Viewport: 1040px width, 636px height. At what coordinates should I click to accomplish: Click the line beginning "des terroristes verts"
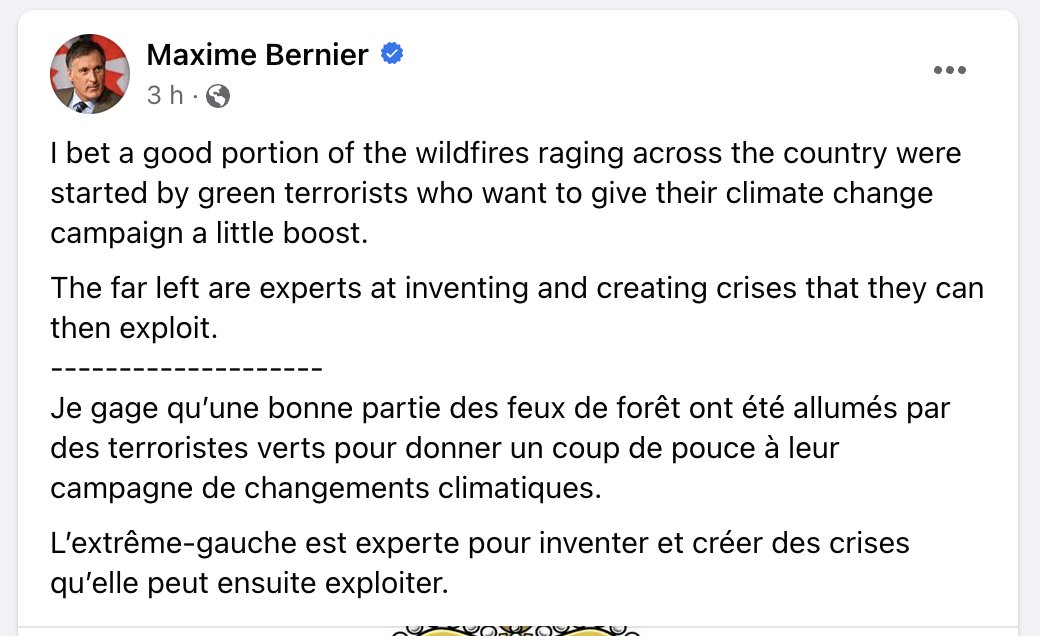[x=444, y=449]
